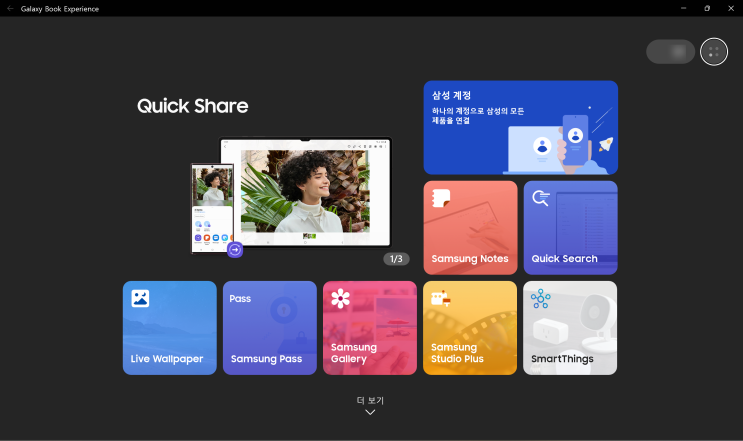
Task: Click the Quick Share phone preview image
Action: coord(212,208)
